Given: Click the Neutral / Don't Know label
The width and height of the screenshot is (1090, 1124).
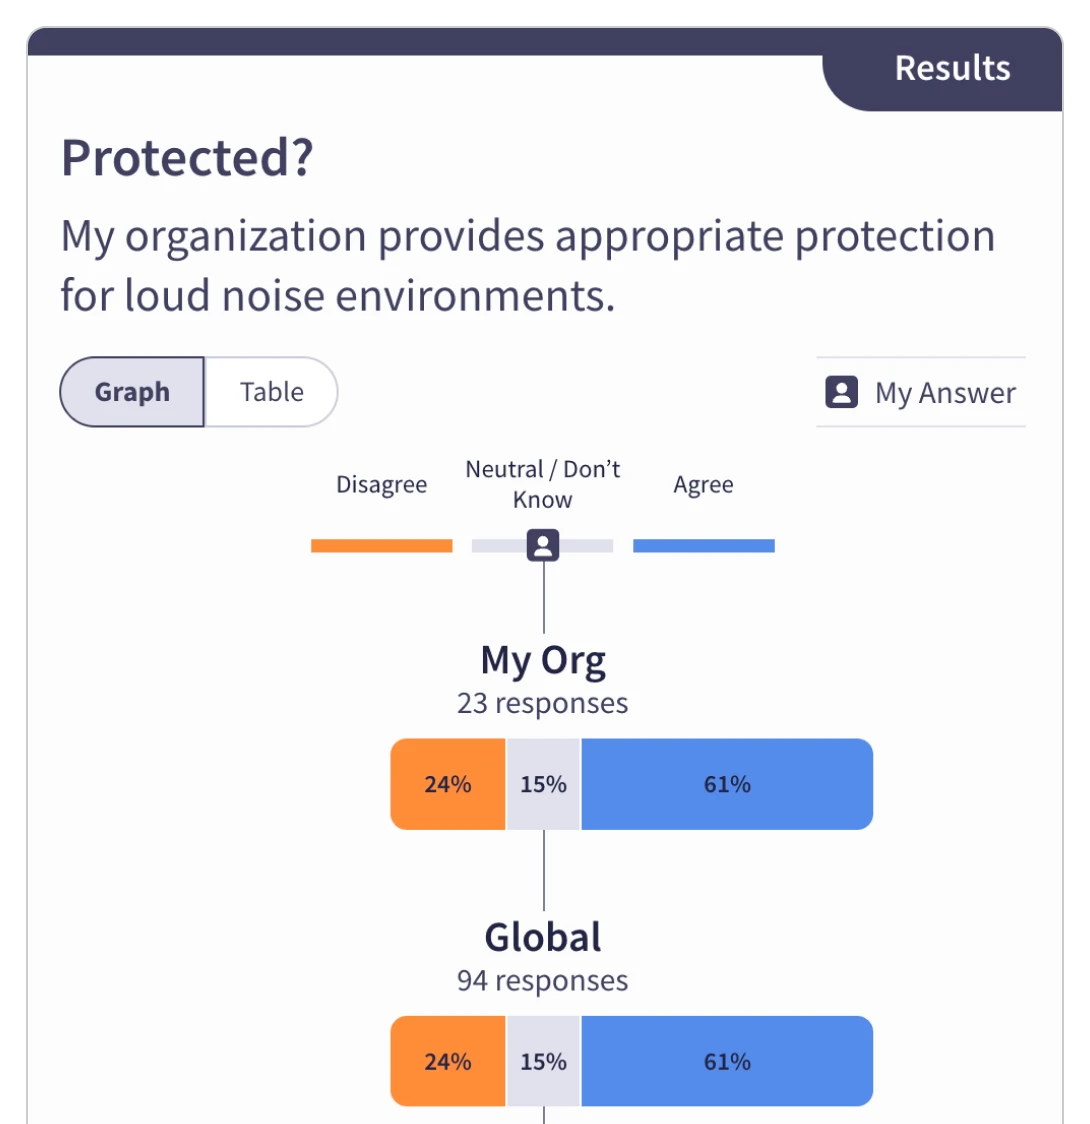Looking at the screenshot, I should point(543,484).
